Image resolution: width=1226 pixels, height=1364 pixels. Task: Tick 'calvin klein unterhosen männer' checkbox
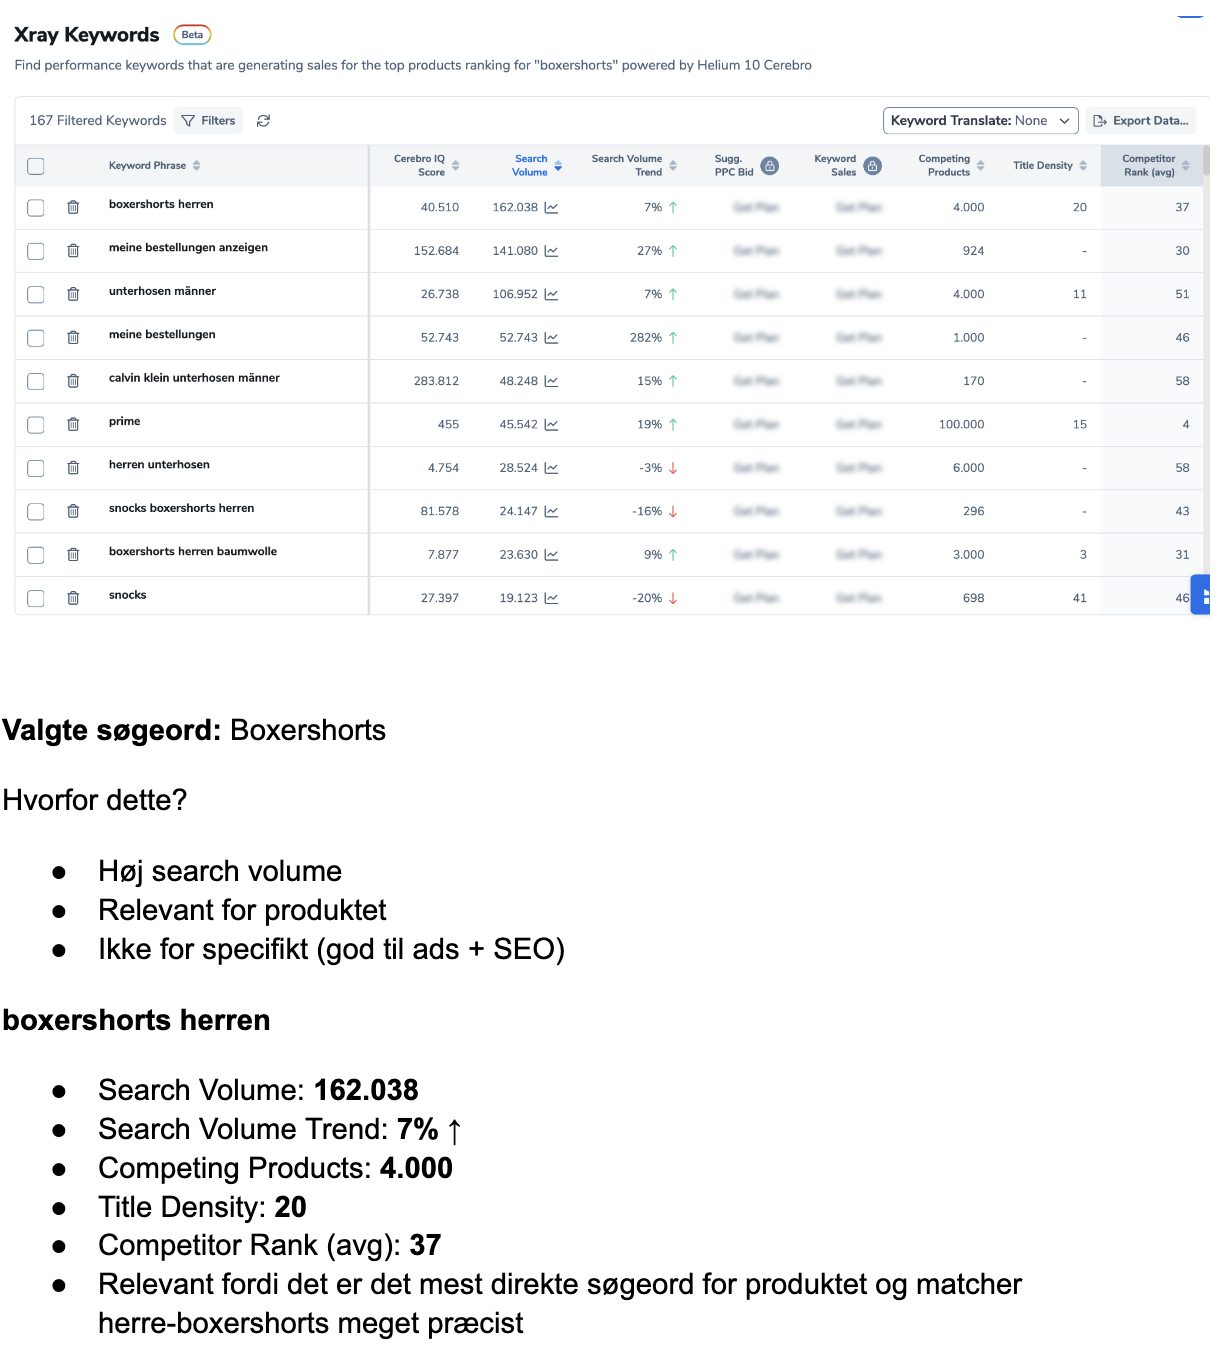36,381
